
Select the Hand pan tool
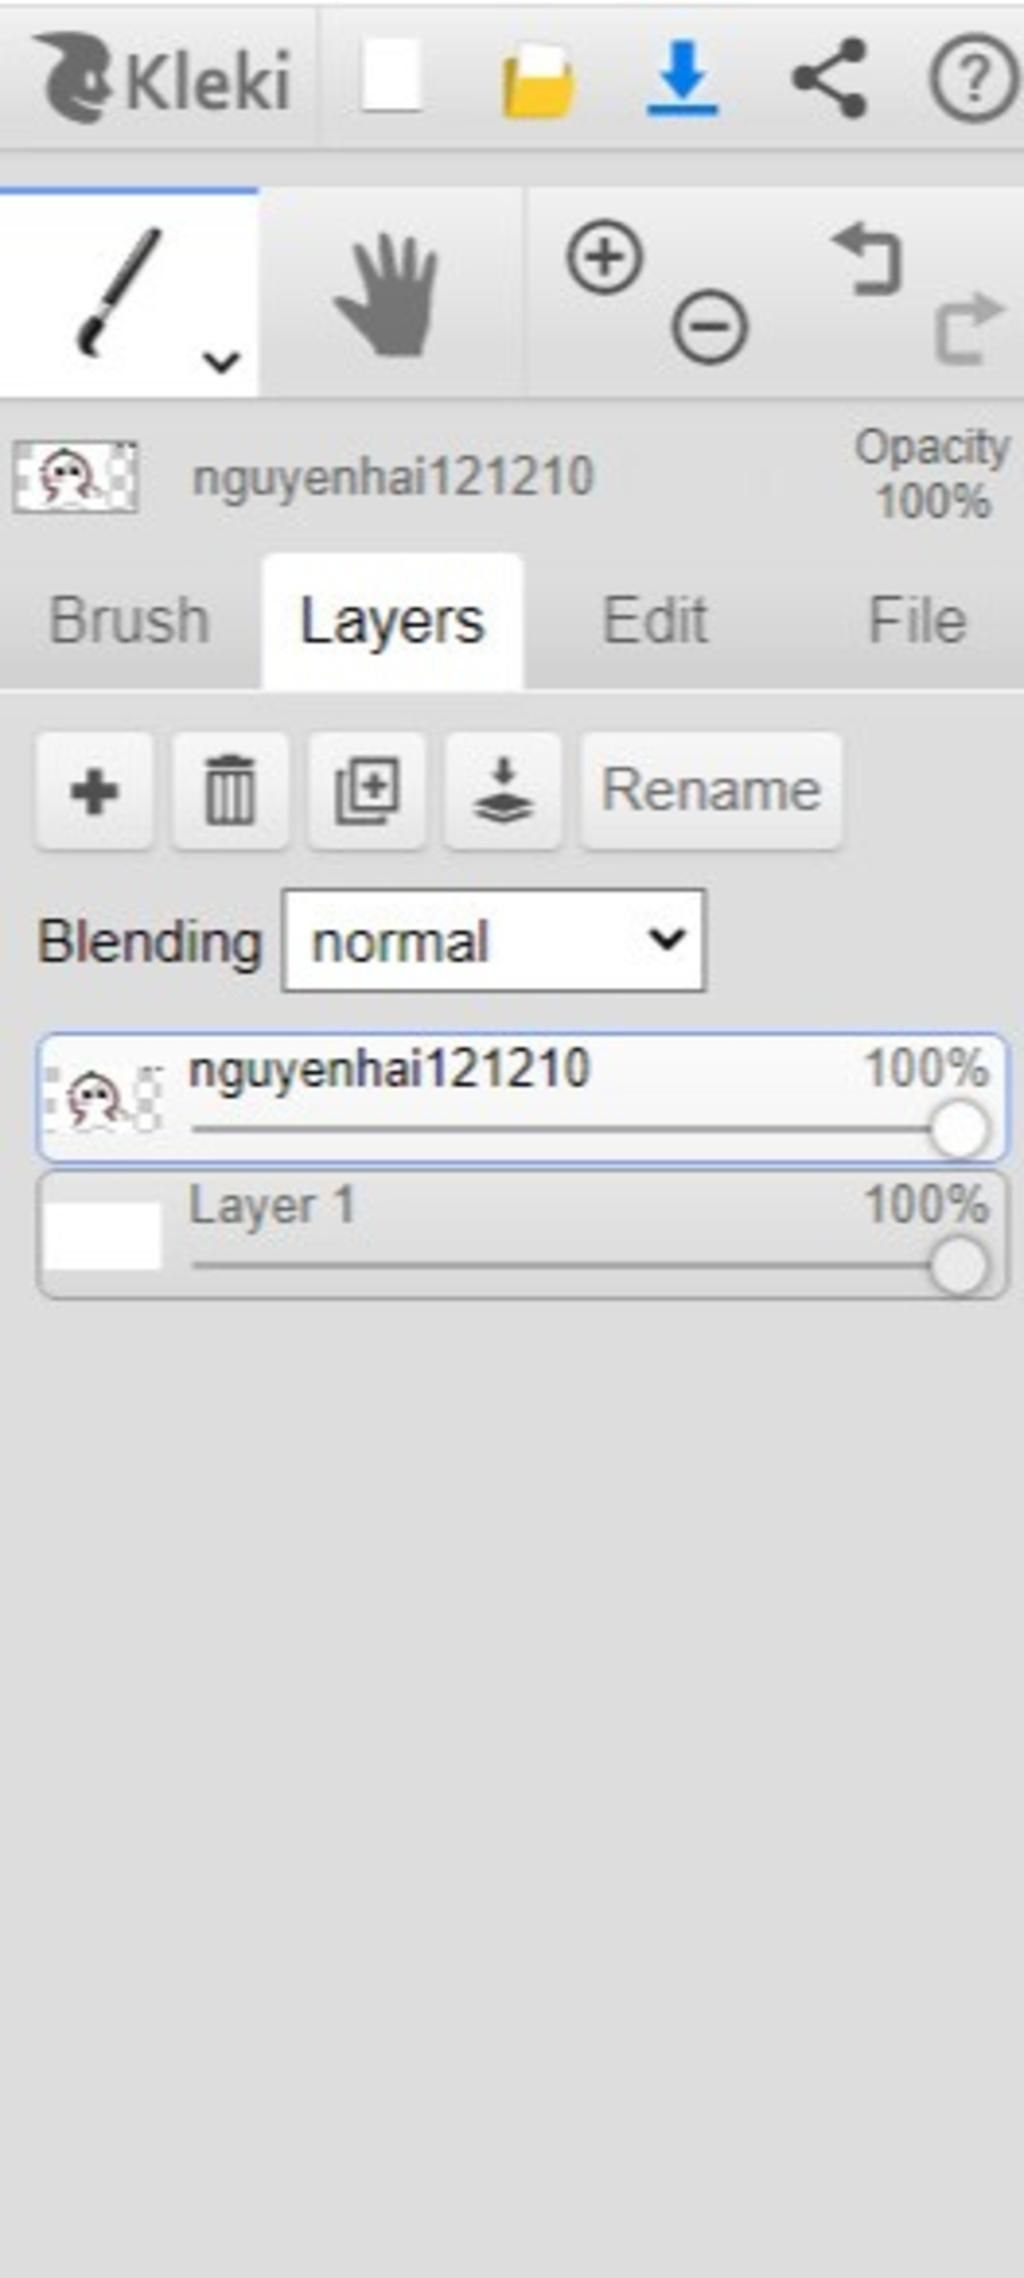pos(388,295)
